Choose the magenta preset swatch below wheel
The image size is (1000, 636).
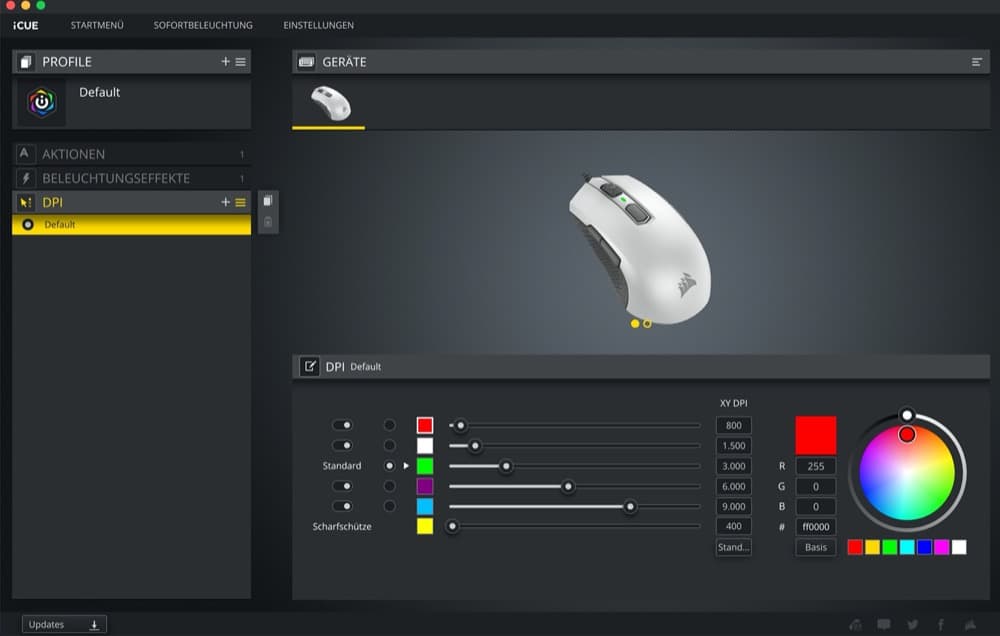[x=941, y=547]
